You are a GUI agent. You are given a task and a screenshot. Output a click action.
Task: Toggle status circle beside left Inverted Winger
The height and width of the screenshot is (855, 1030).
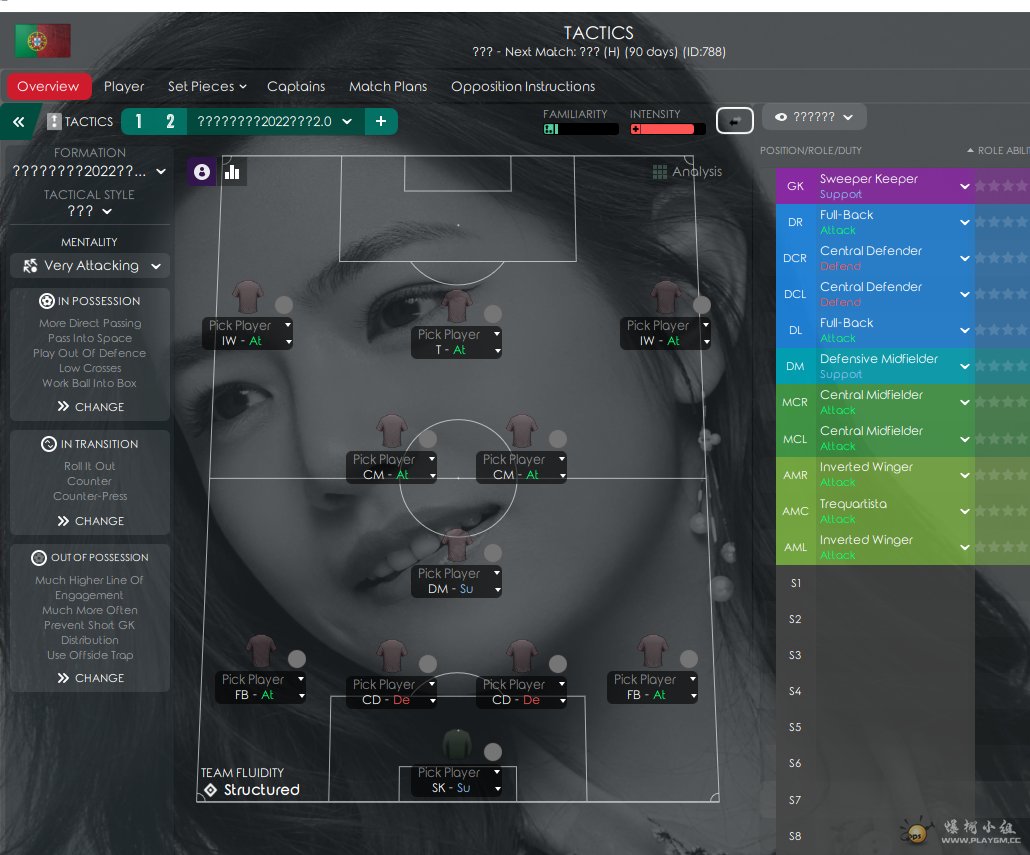[284, 305]
